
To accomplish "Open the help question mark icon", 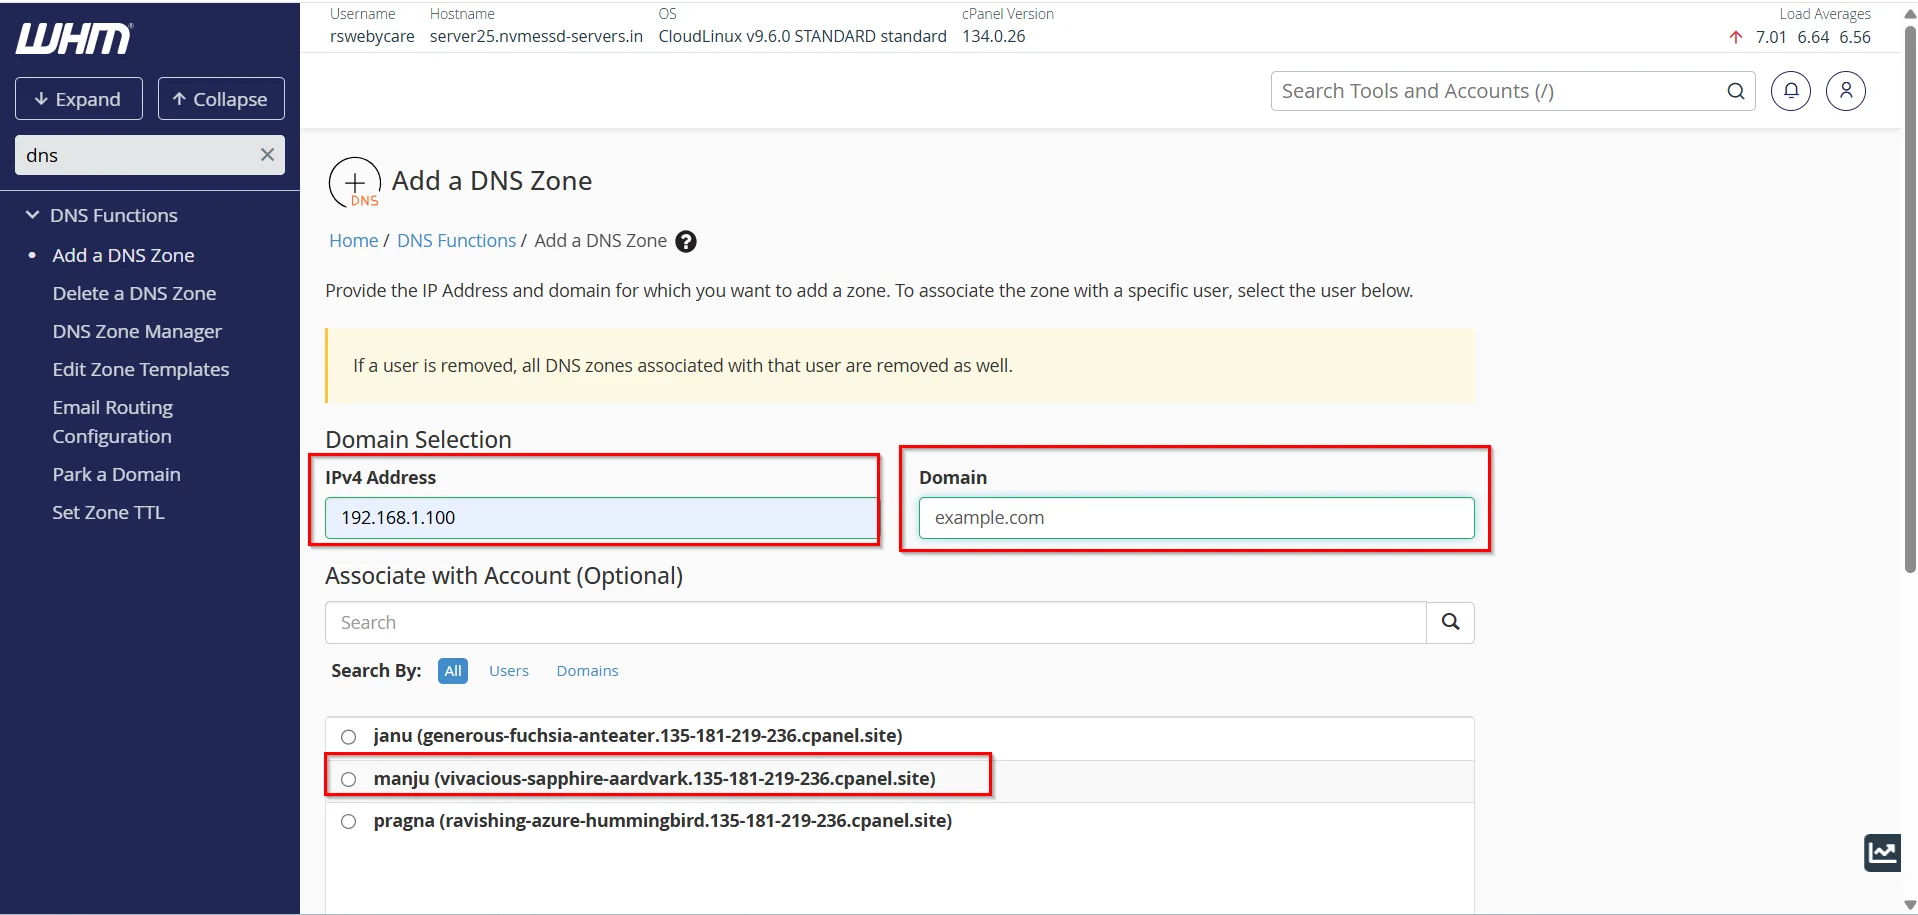I will (x=686, y=241).
